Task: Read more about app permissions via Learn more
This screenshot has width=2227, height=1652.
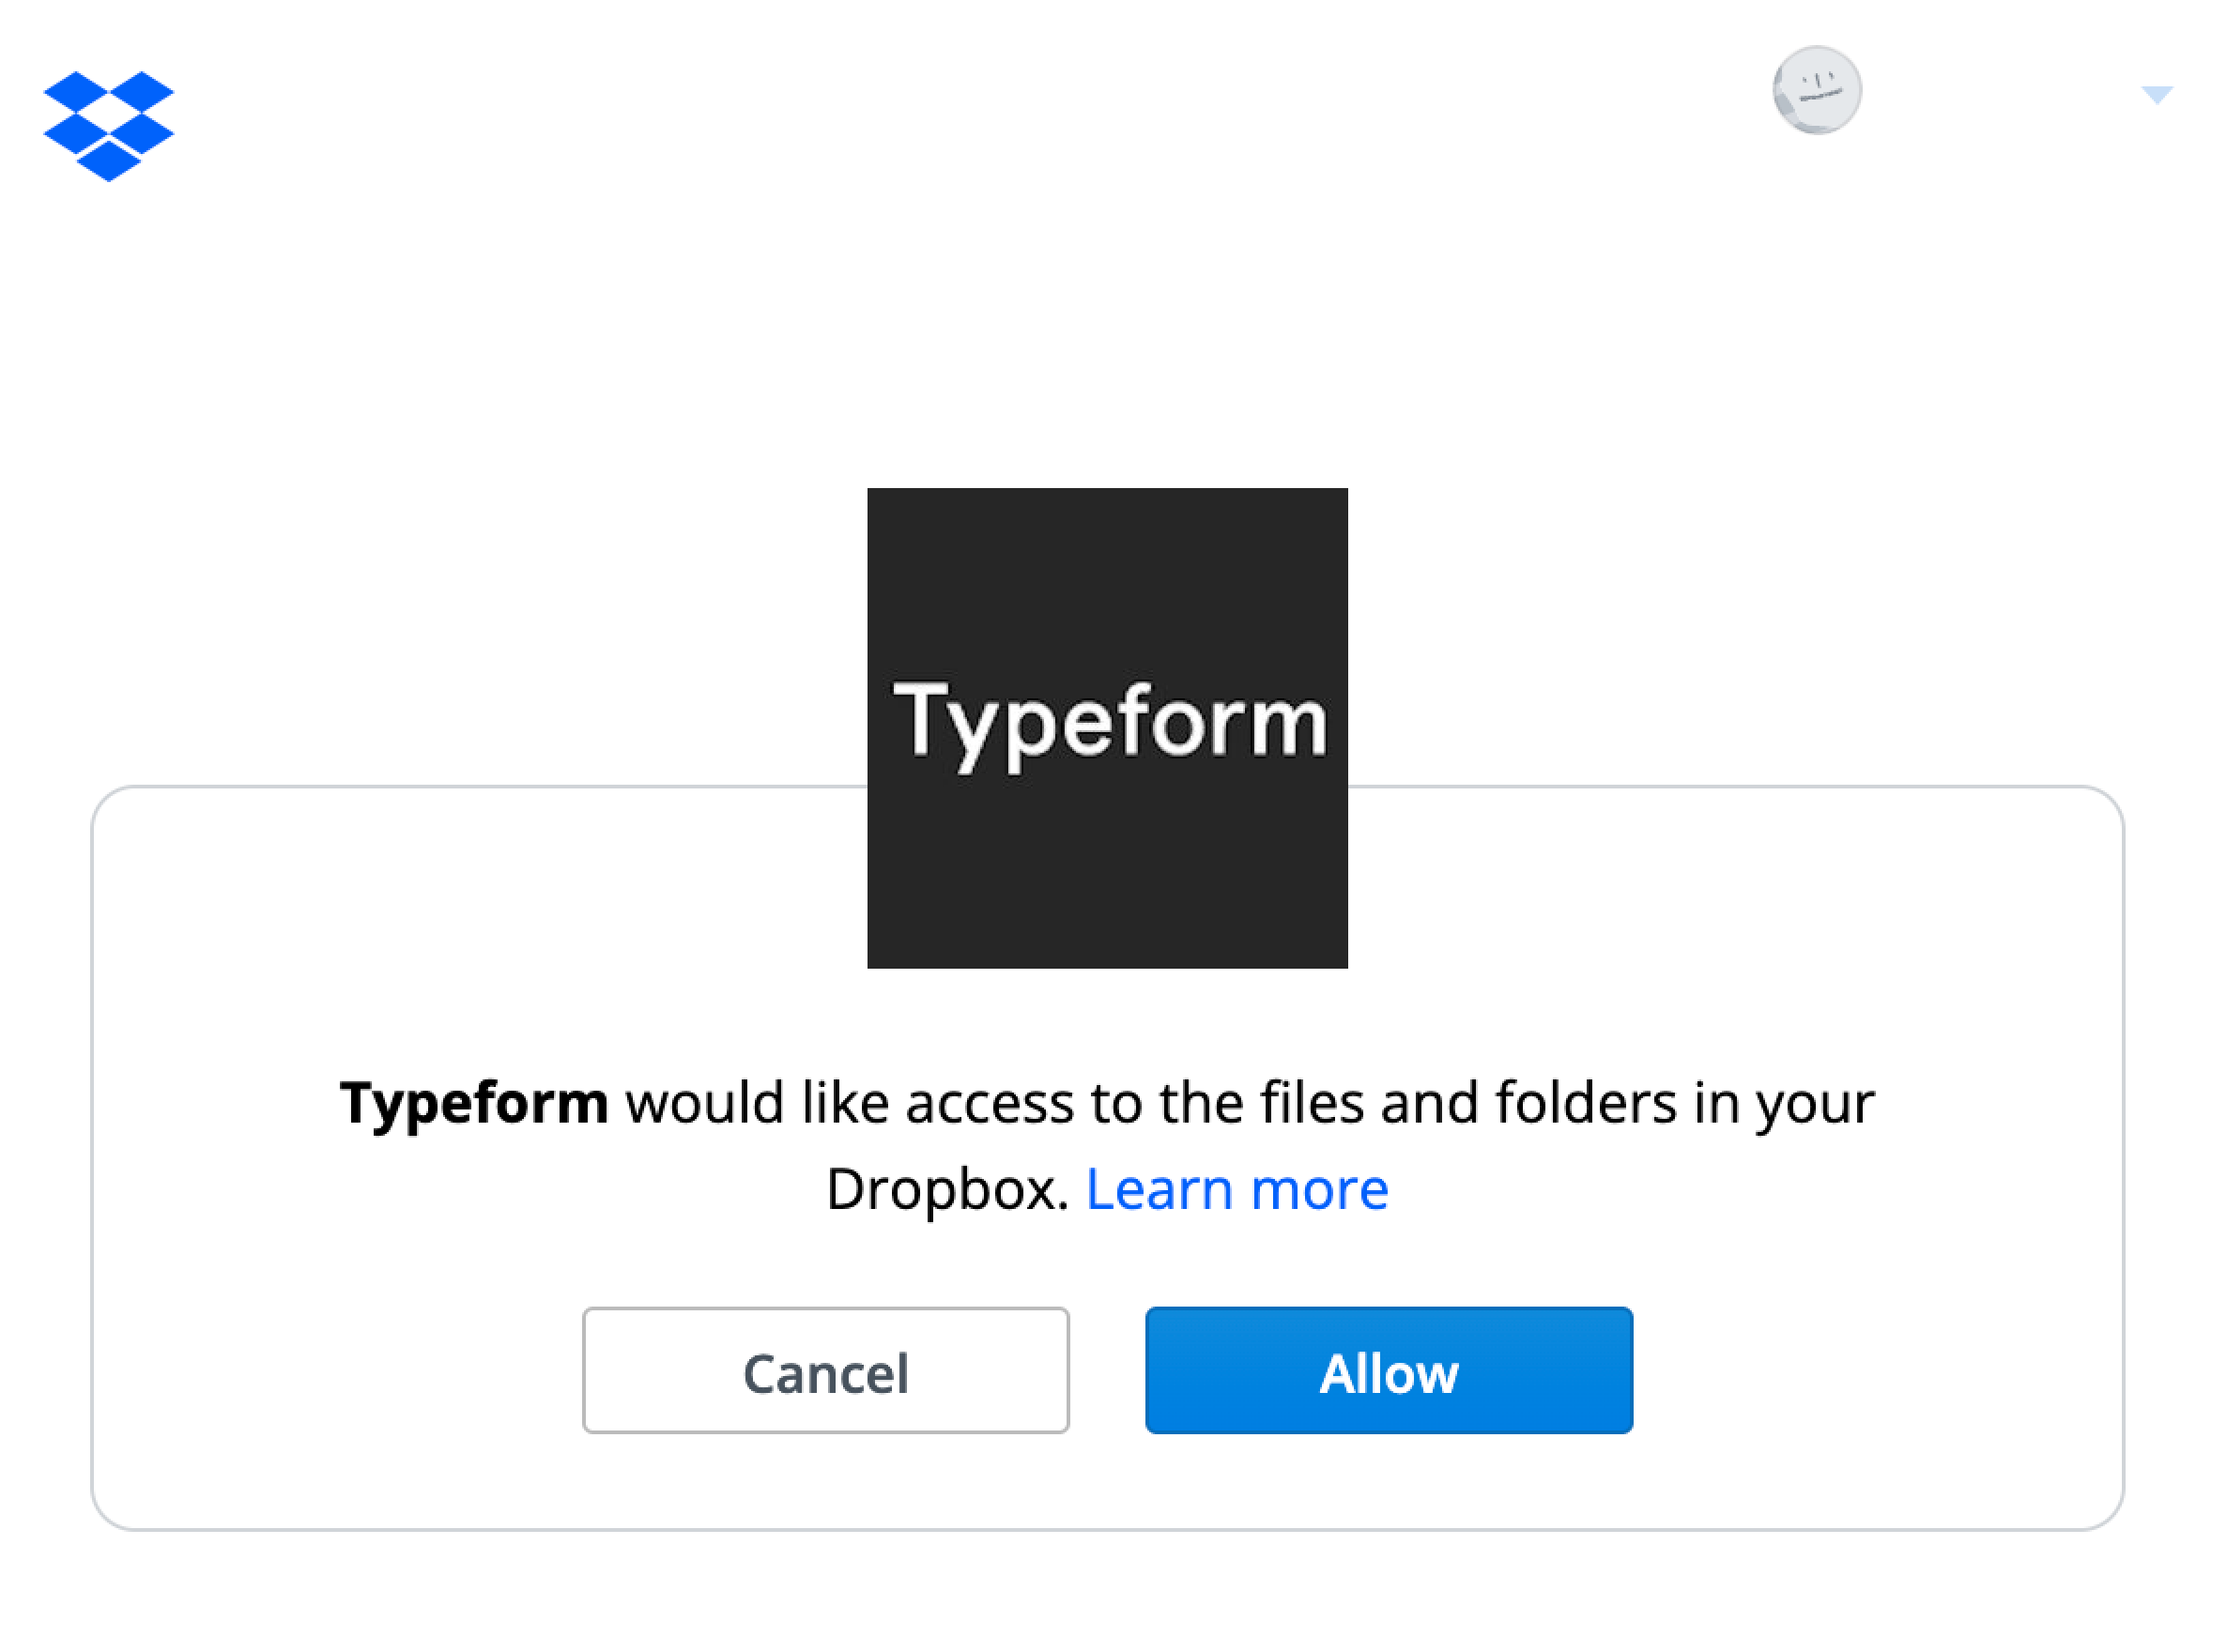Action: coord(1237,1190)
